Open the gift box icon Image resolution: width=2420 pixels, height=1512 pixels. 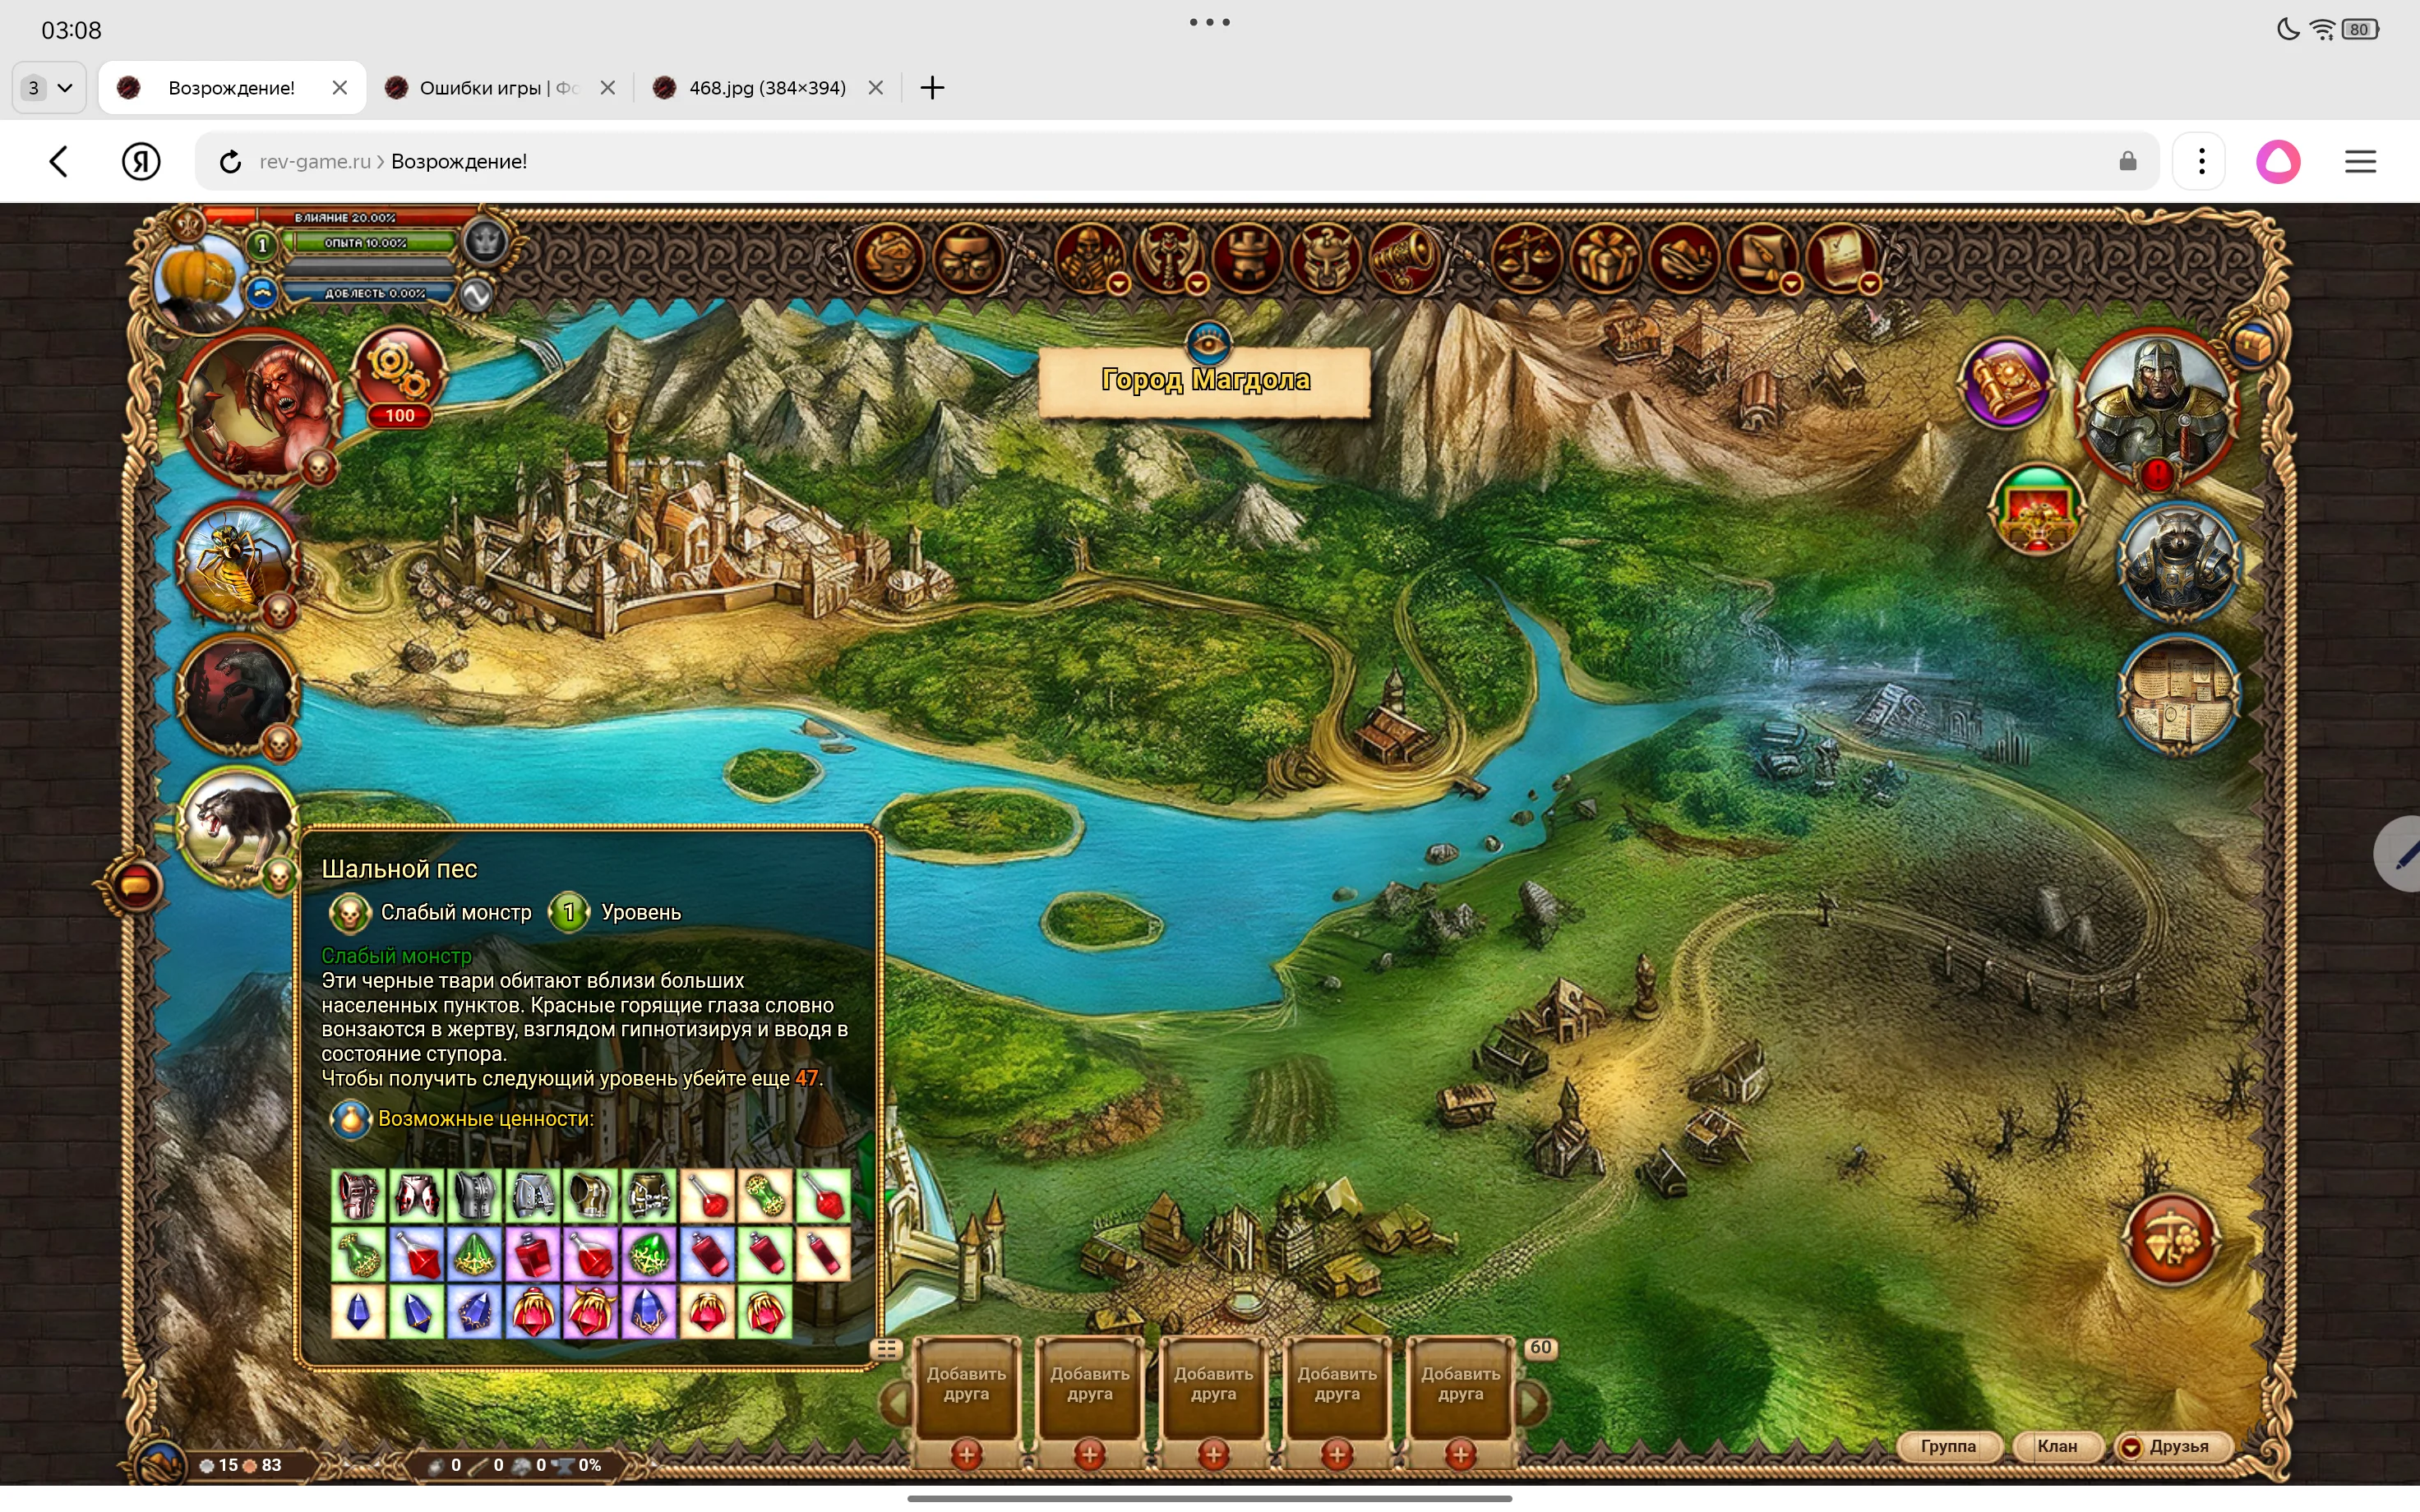coord(1605,258)
